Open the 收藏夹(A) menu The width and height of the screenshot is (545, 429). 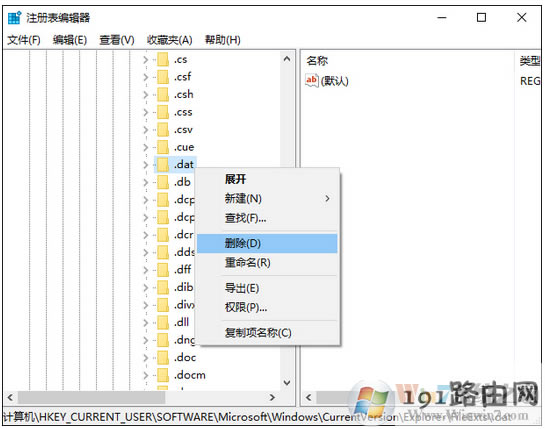[x=170, y=40]
